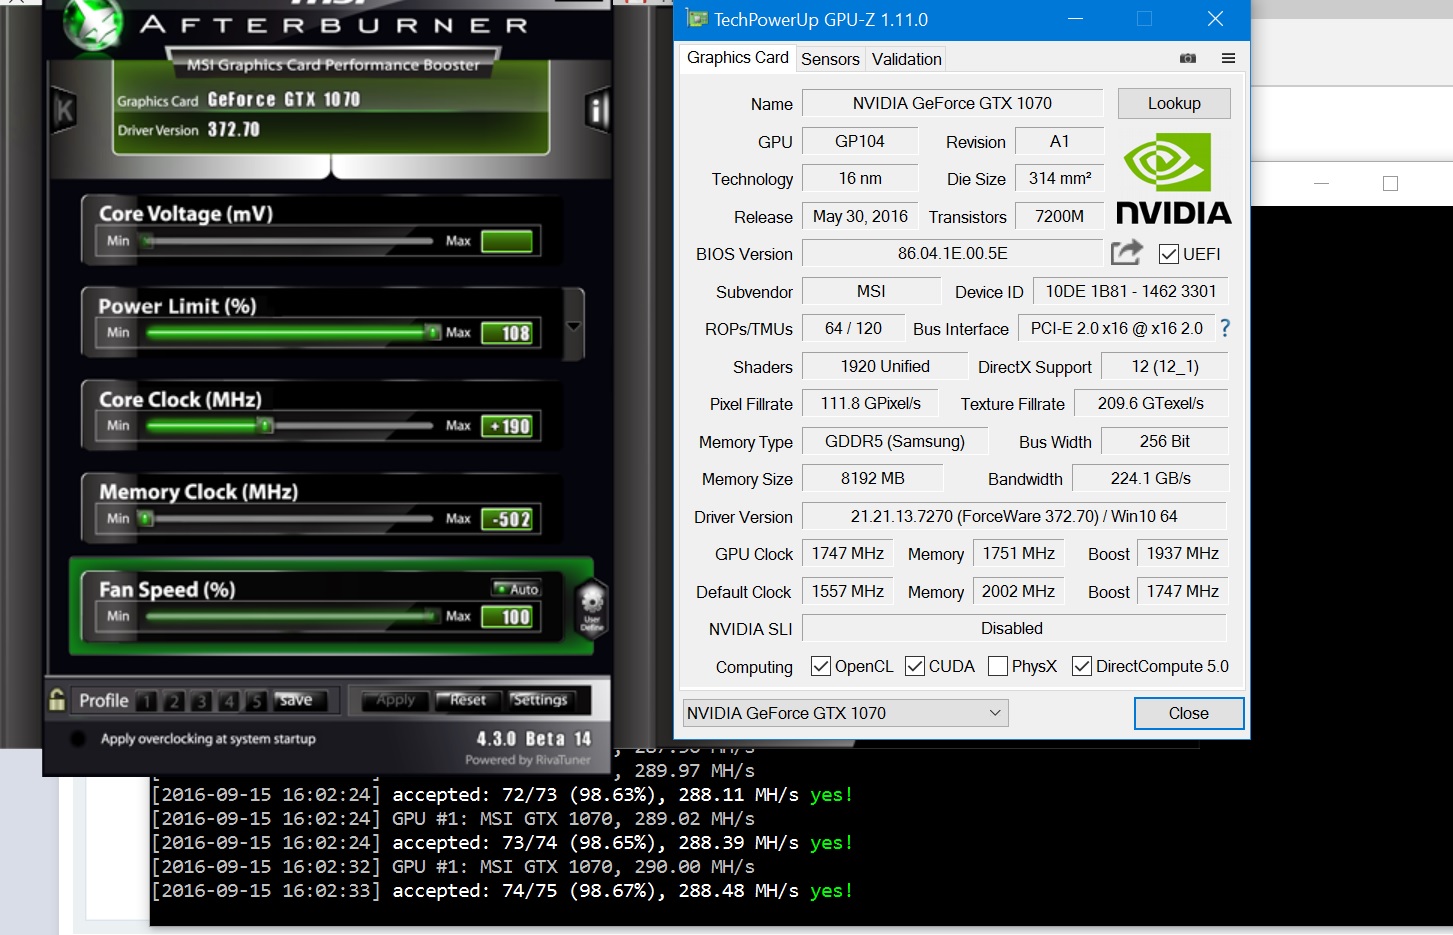Click Bus Interface question mark icon

pos(1225,328)
